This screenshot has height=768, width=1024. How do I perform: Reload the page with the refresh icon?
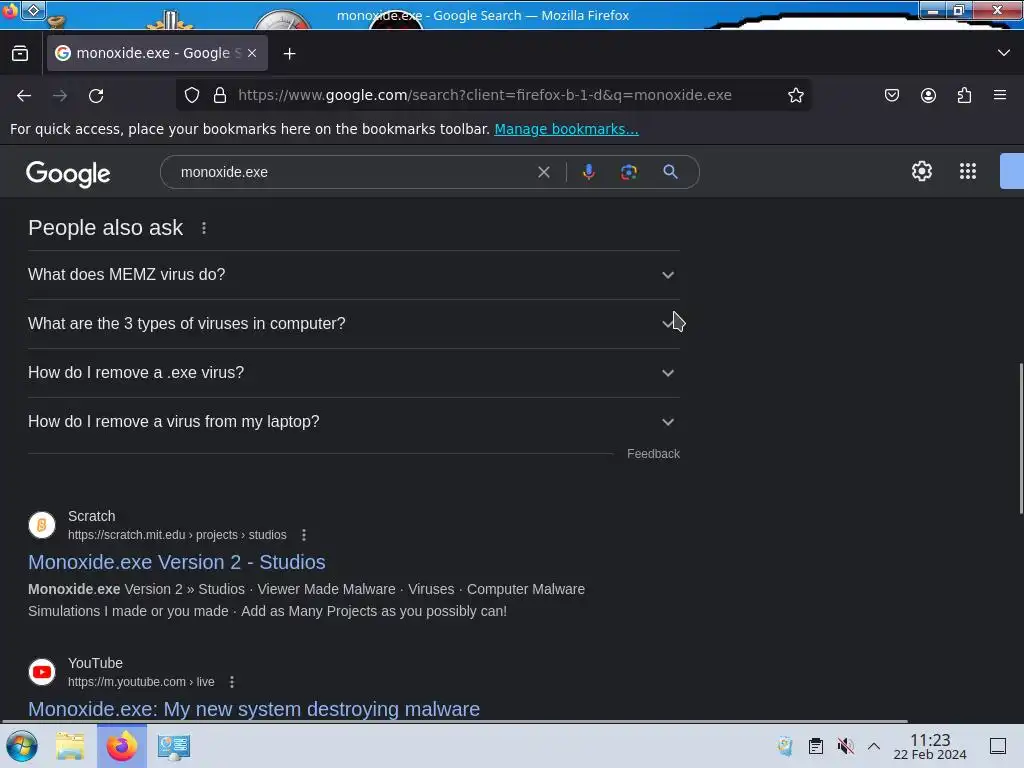click(x=96, y=95)
